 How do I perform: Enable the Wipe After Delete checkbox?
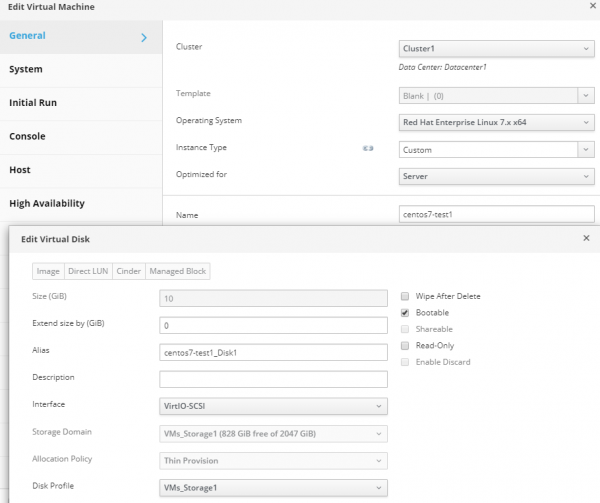[x=405, y=297]
